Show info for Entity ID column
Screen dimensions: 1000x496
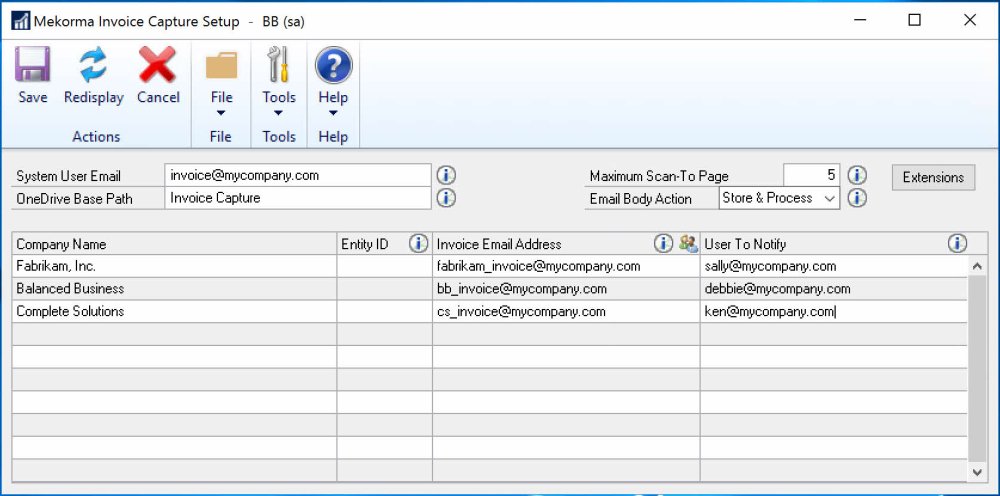point(418,244)
